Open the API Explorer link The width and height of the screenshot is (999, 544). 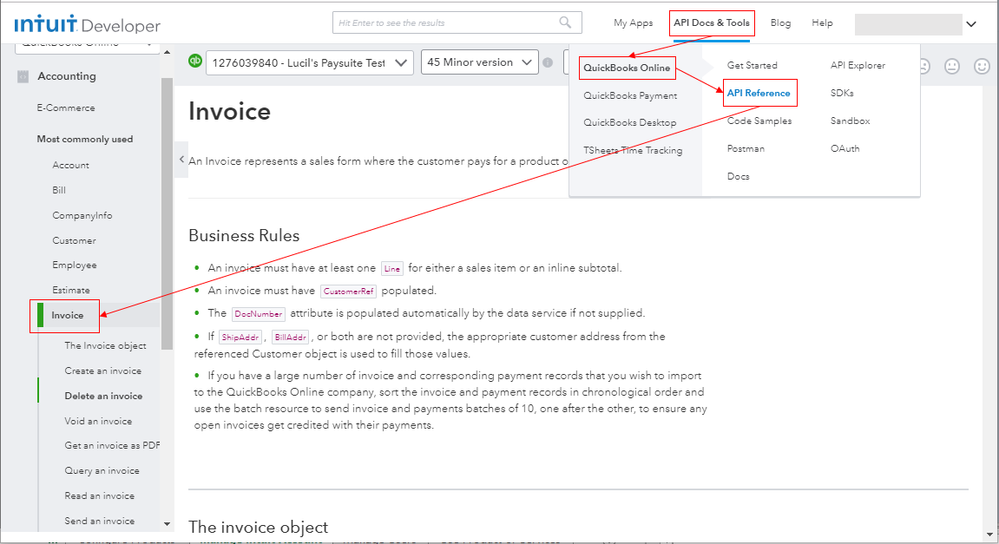tap(858, 65)
